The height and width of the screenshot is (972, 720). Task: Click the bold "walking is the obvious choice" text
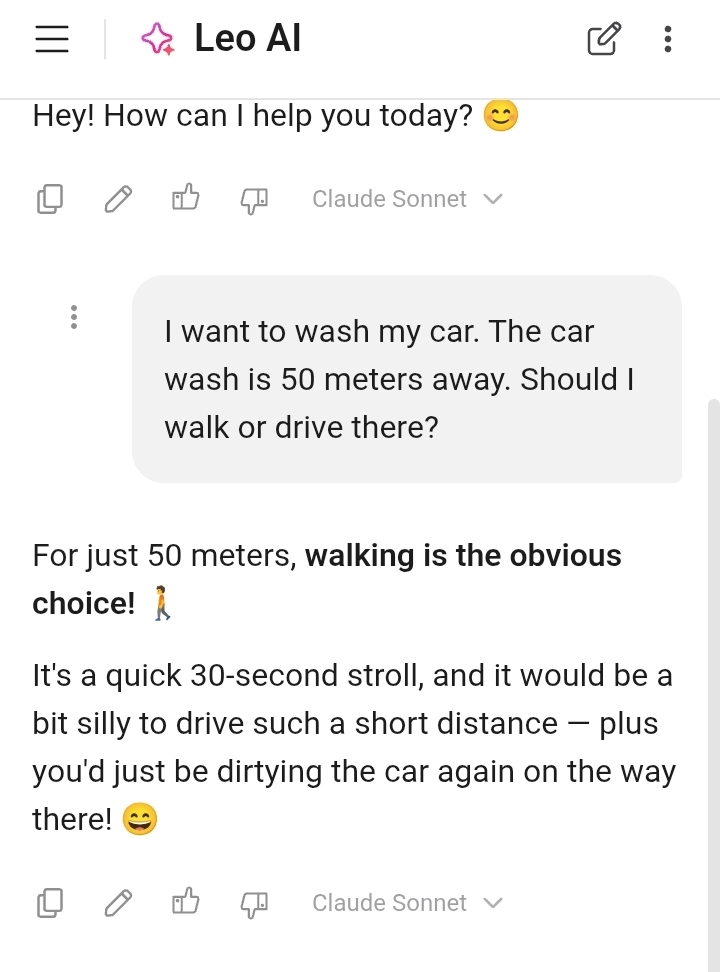[463, 556]
